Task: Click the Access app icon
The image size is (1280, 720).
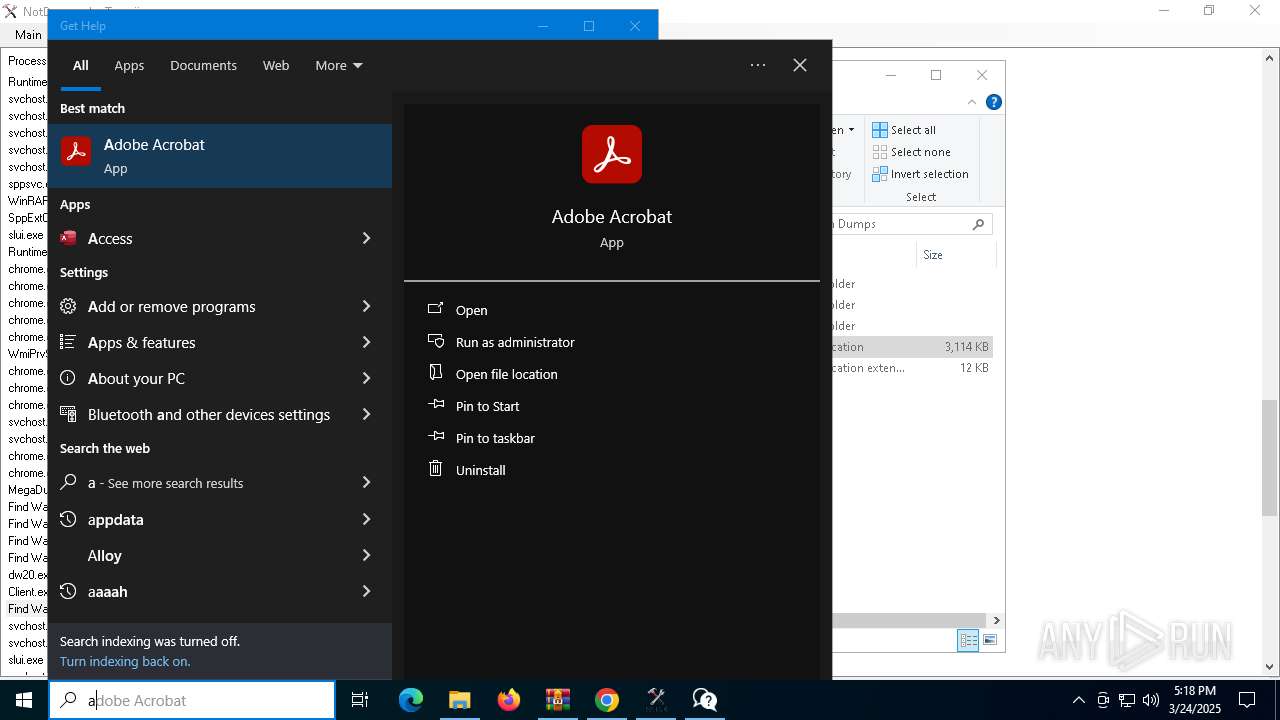Action: [x=68, y=238]
